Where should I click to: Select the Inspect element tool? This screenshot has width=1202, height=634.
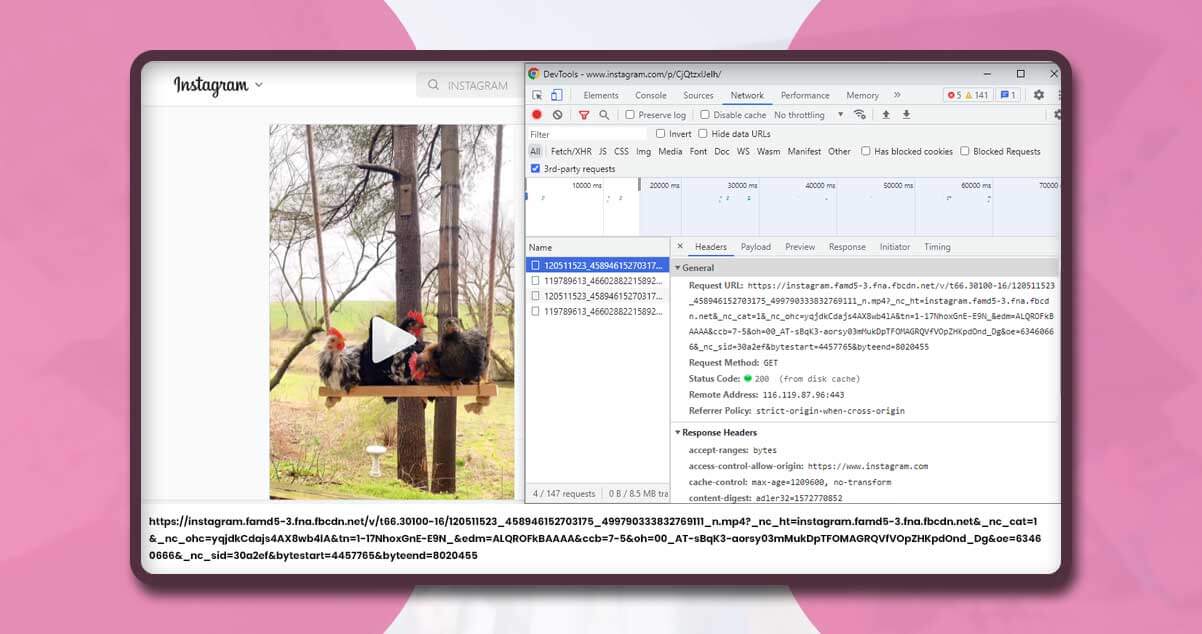pyautogui.click(x=536, y=94)
